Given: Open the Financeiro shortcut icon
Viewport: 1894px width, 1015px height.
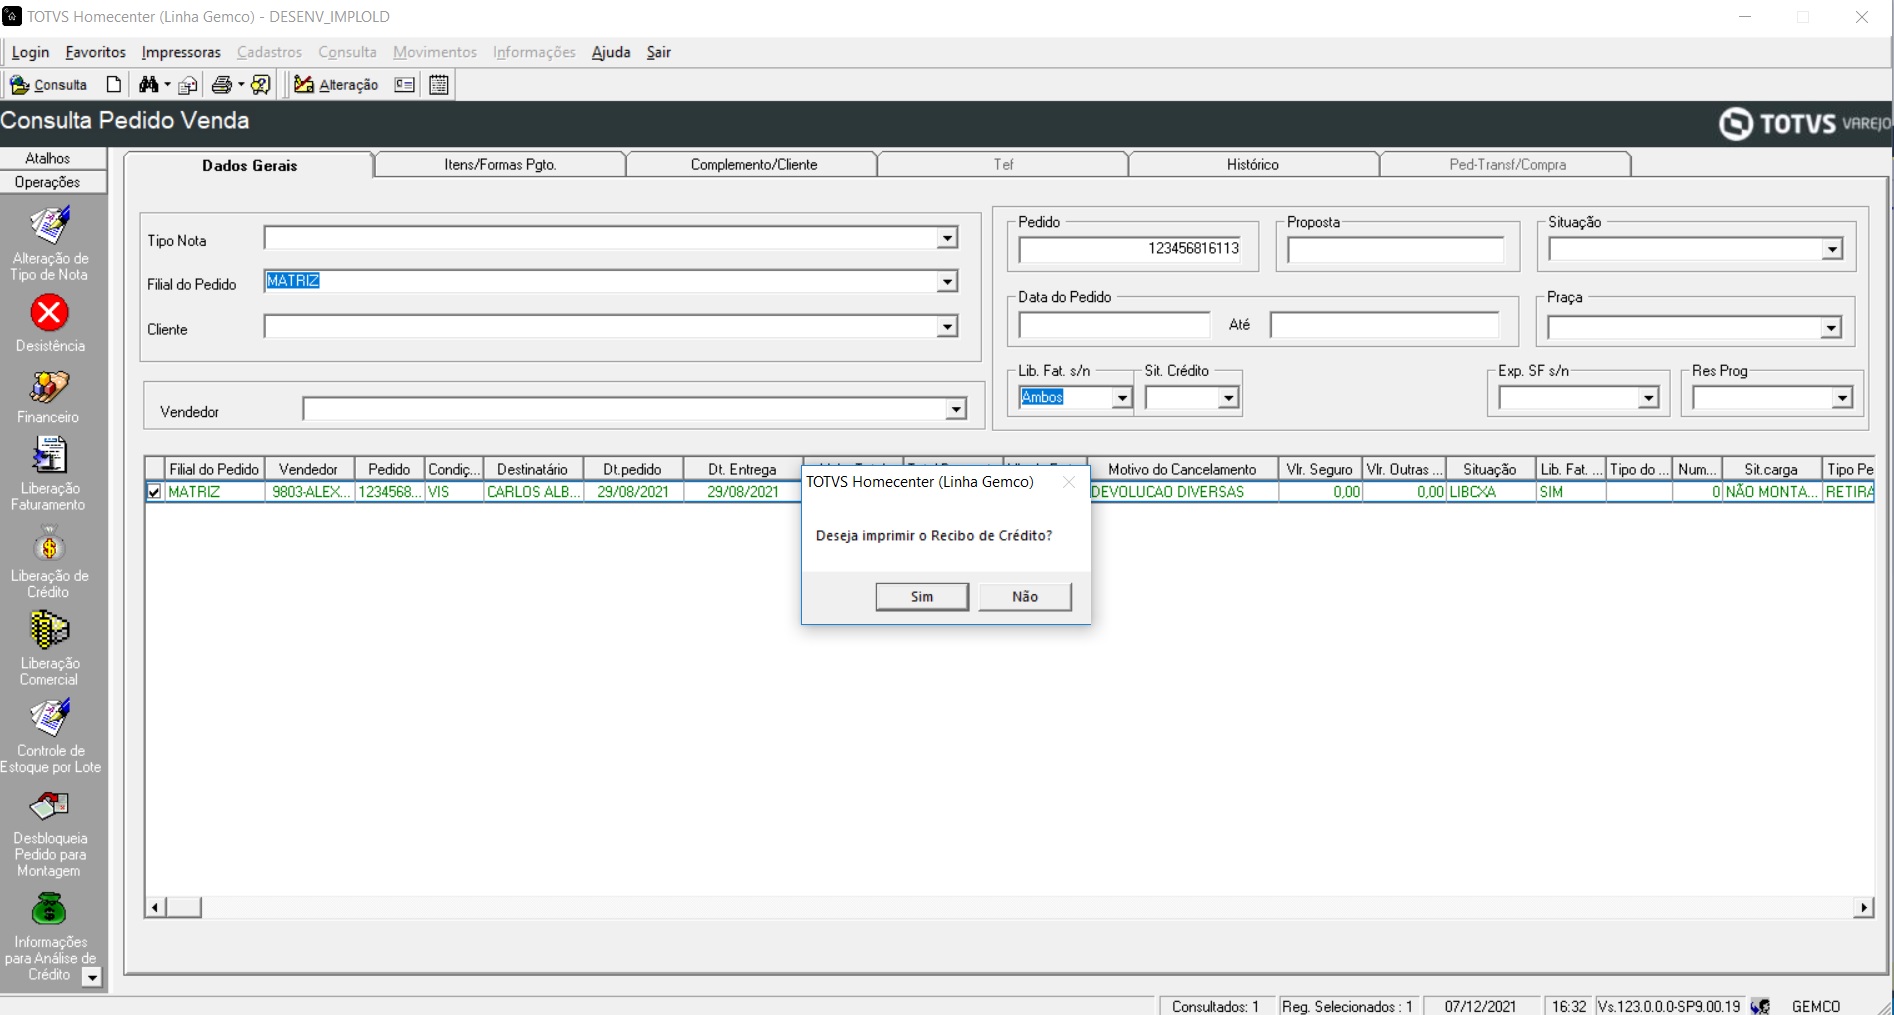Looking at the screenshot, I should point(49,387).
